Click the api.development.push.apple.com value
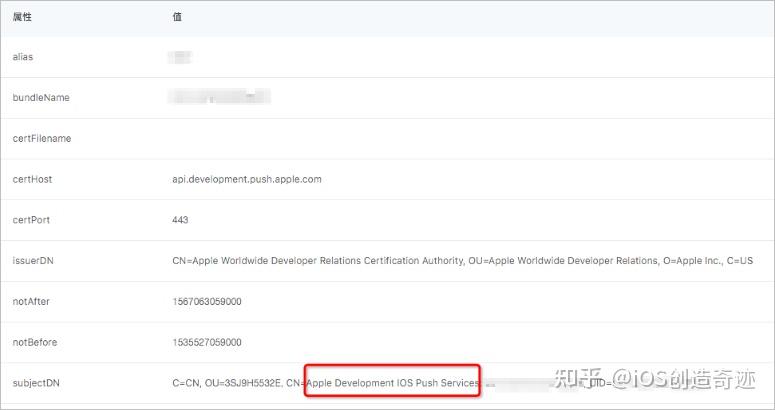The height and width of the screenshot is (410, 775). click(247, 179)
